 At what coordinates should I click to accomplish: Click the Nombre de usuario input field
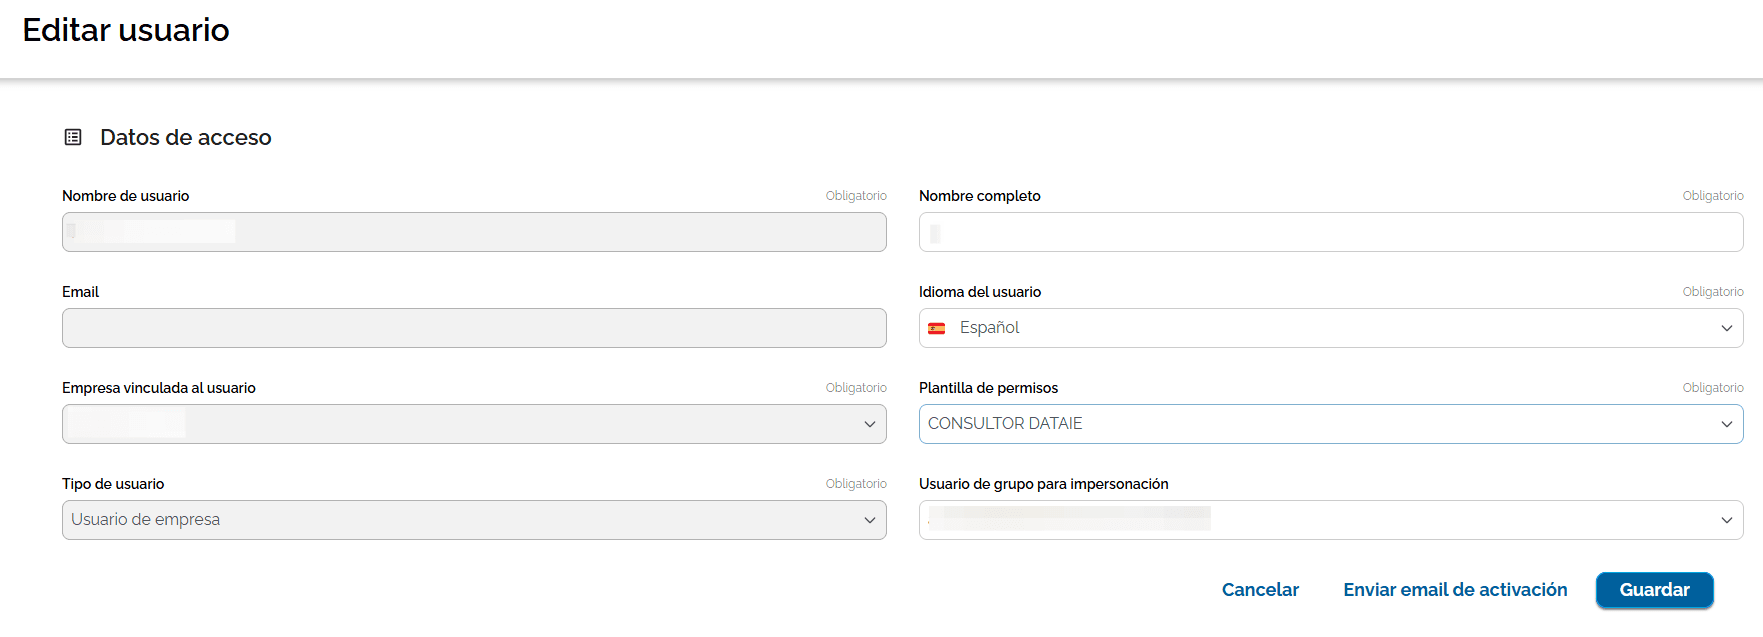point(474,232)
